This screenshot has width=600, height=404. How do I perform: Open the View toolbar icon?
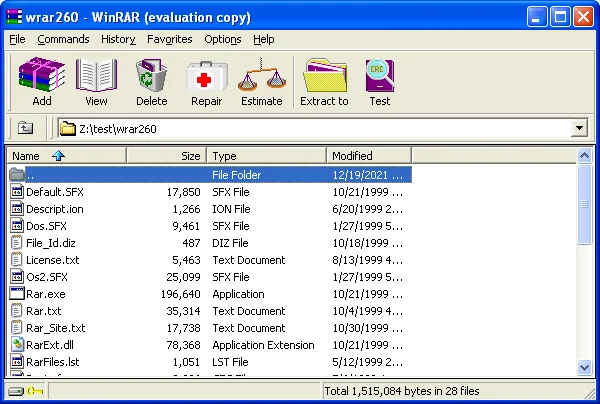point(96,75)
